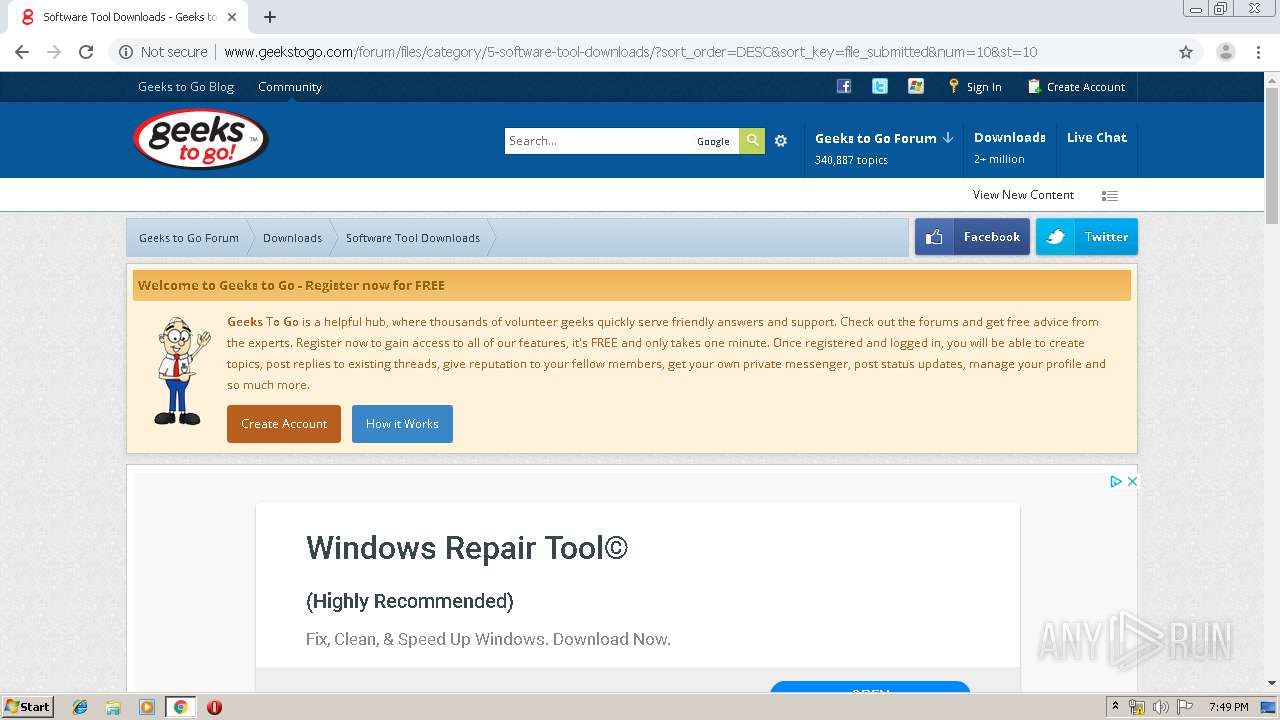
Task: Open the Chrome profile avatar
Action: [1225, 52]
